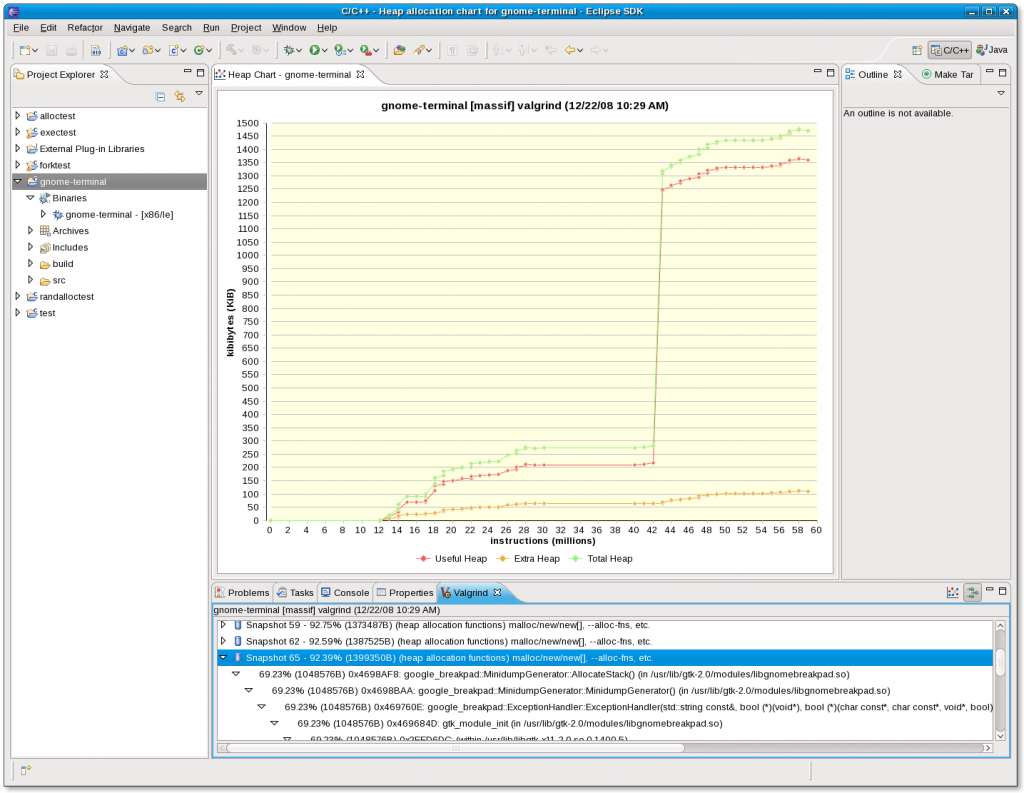Close the Outline view

(x=897, y=74)
